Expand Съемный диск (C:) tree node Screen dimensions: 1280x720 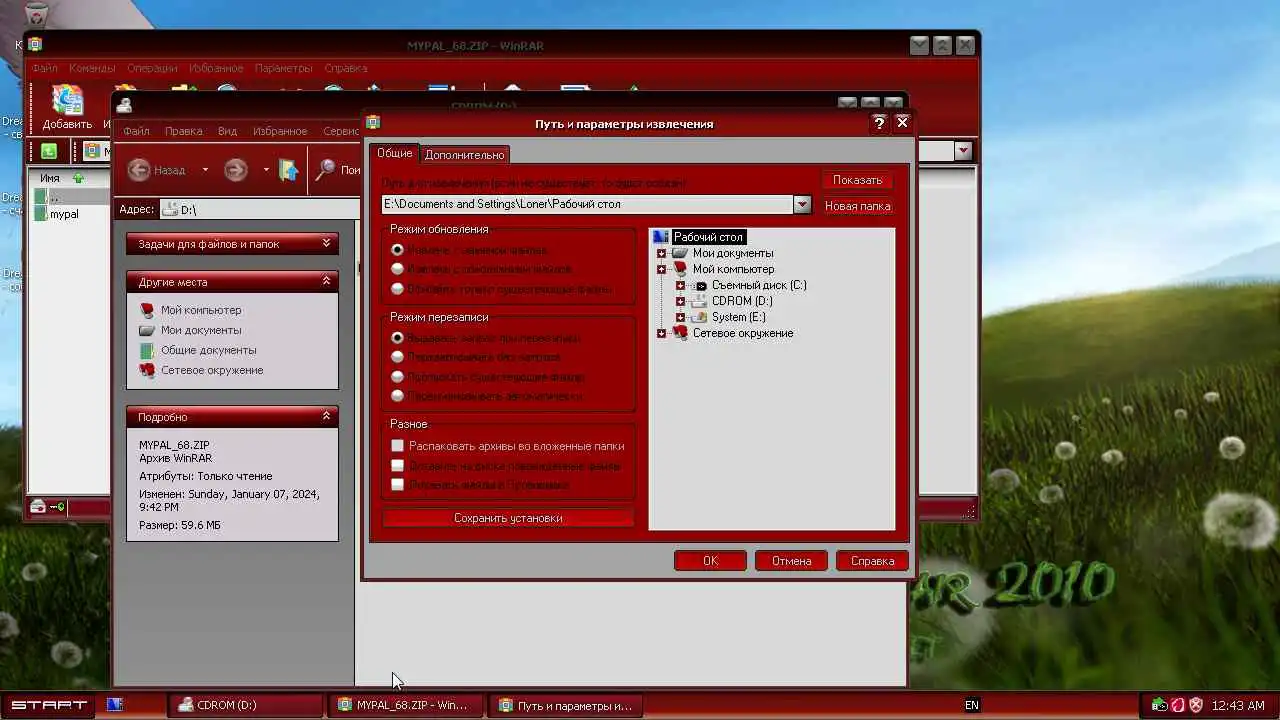pos(680,285)
